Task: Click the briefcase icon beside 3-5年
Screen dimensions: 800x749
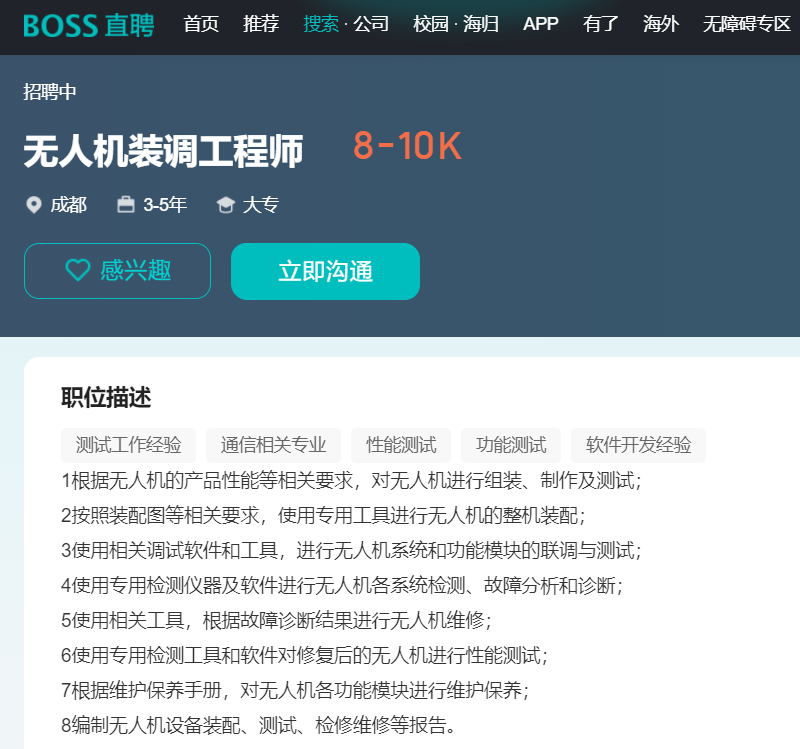Action: pyautogui.click(x=126, y=205)
